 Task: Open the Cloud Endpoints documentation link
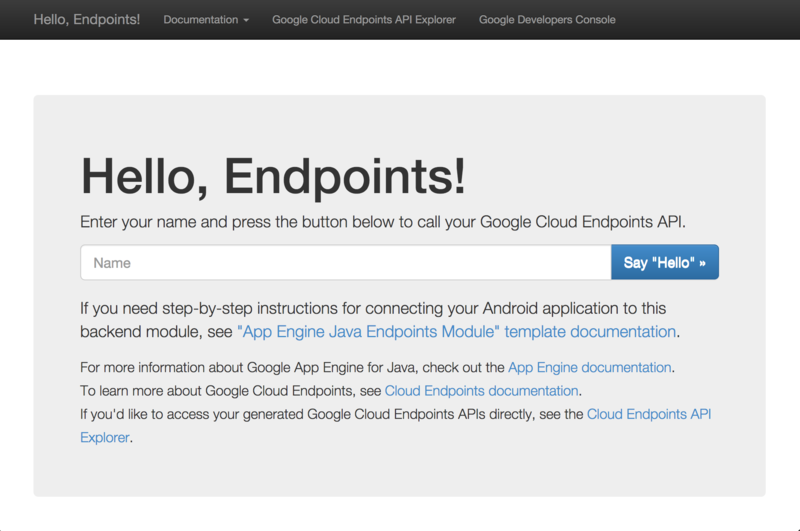point(481,391)
